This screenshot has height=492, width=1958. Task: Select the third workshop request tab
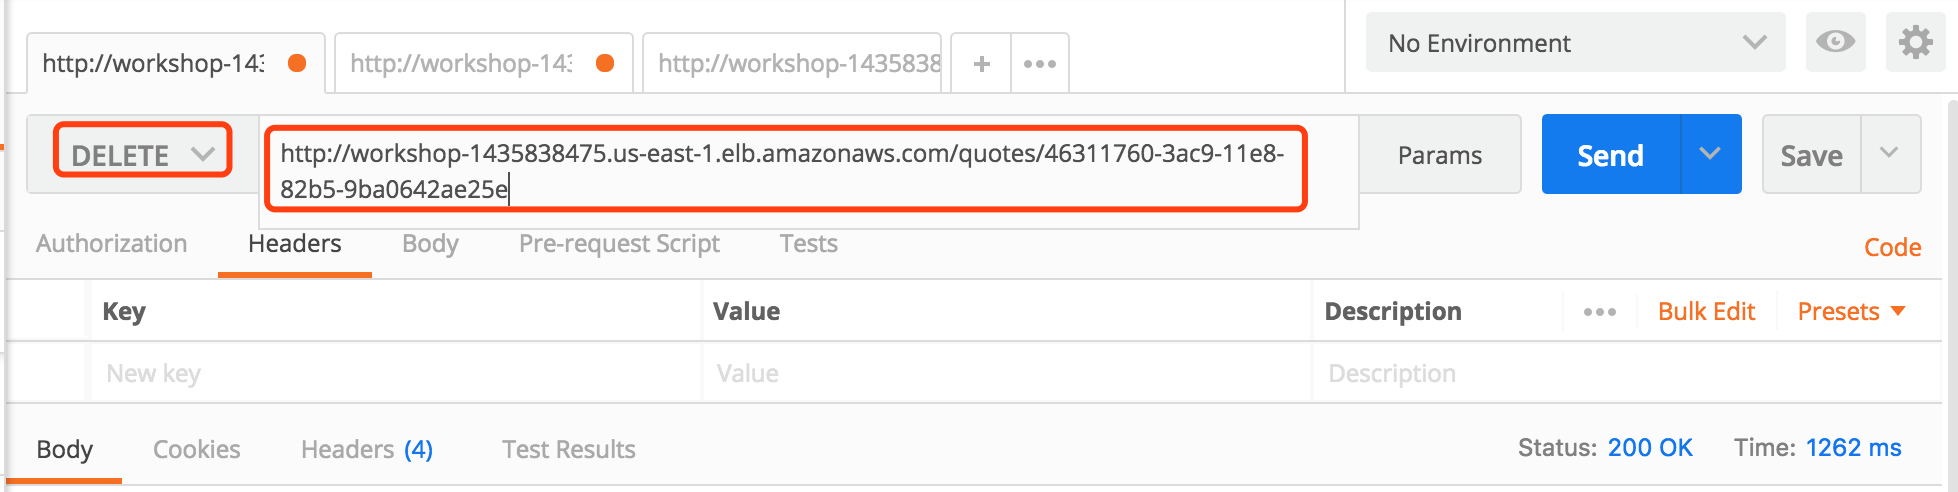tap(795, 64)
